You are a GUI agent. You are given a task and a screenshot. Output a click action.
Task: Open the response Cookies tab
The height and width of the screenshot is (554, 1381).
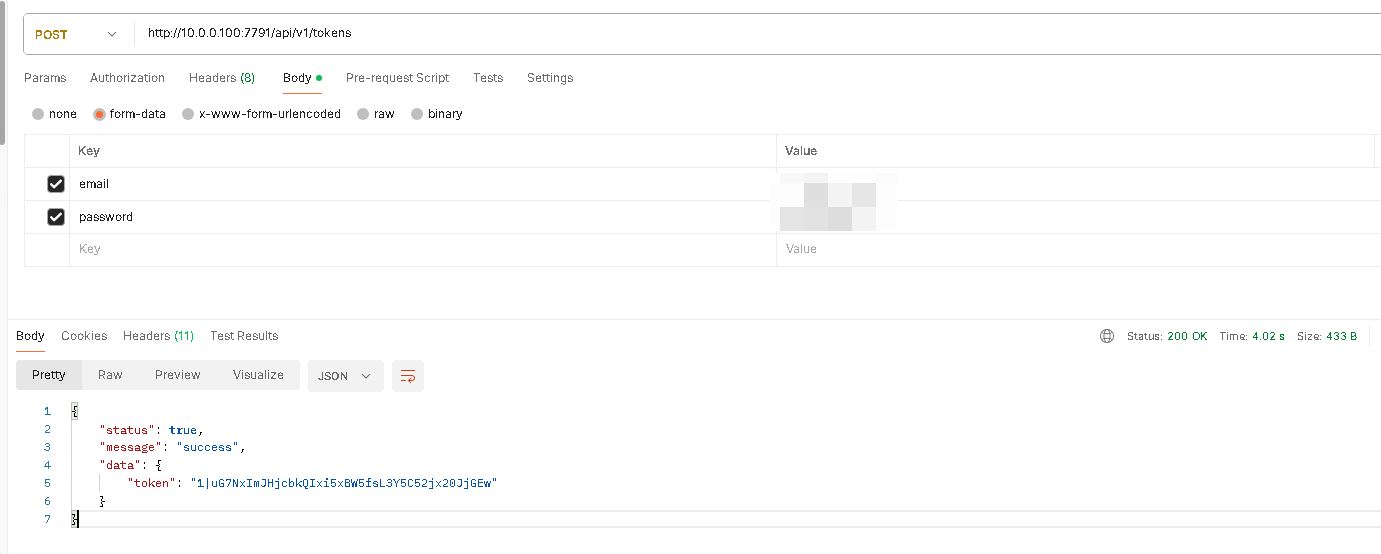(x=84, y=336)
